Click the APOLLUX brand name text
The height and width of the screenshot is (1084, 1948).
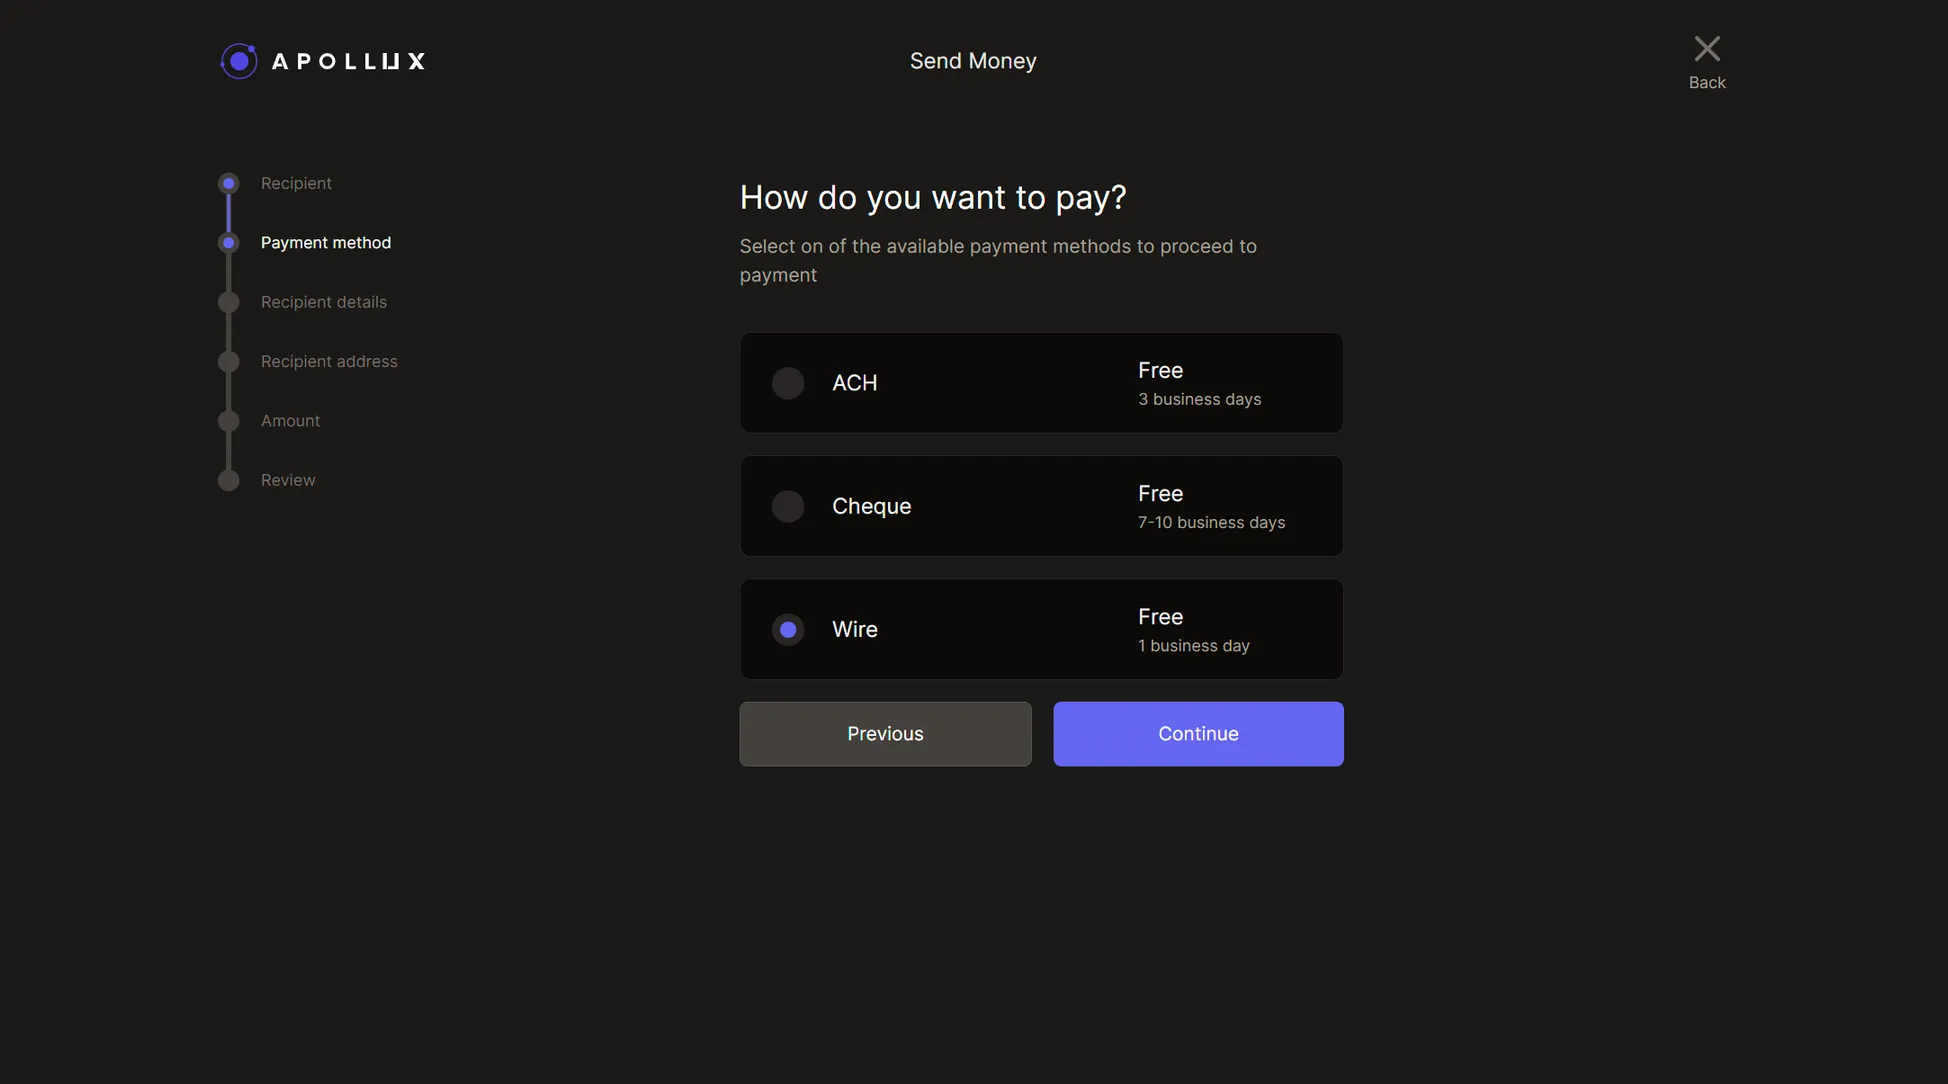click(x=348, y=61)
